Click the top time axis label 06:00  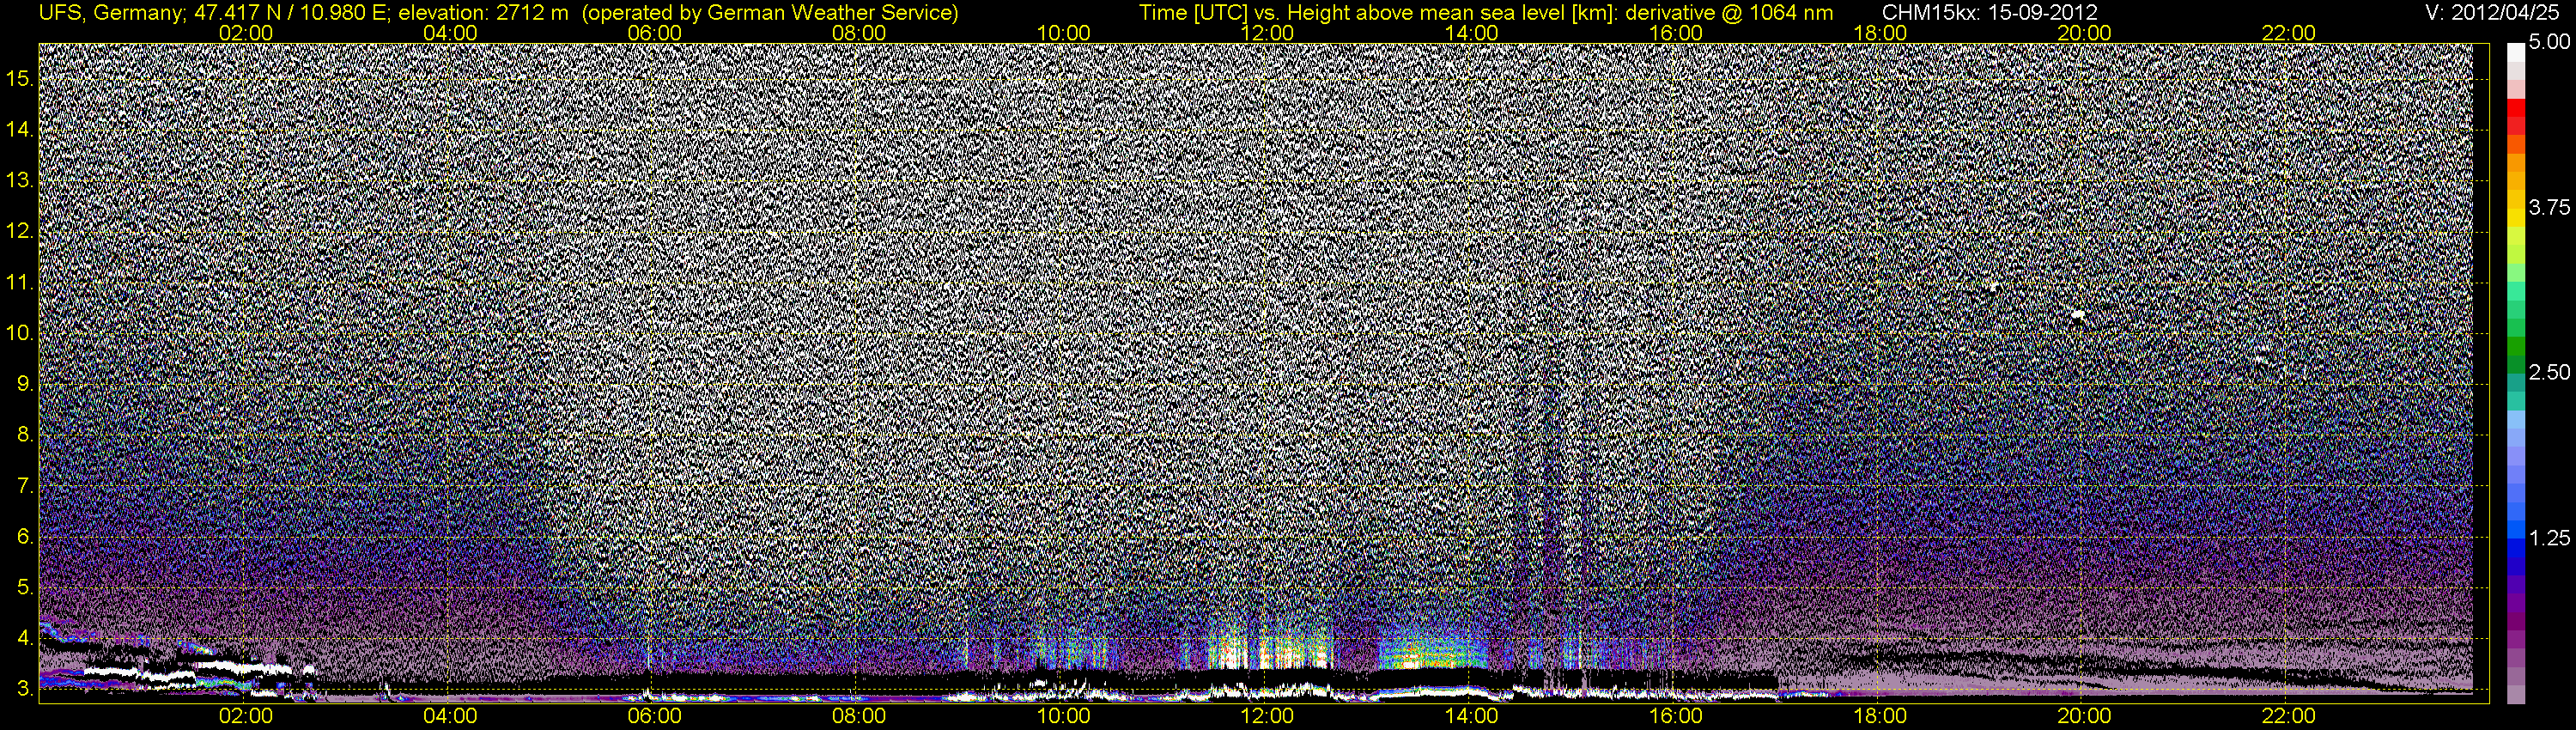click(x=654, y=33)
